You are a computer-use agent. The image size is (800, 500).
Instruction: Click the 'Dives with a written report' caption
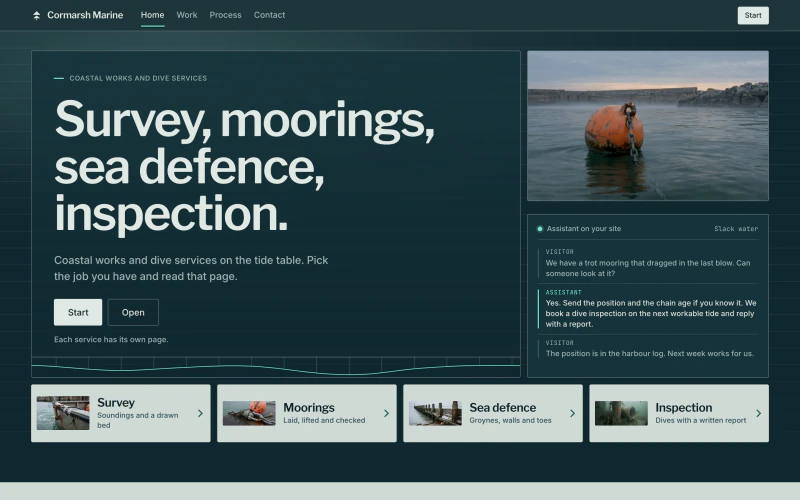(701, 420)
